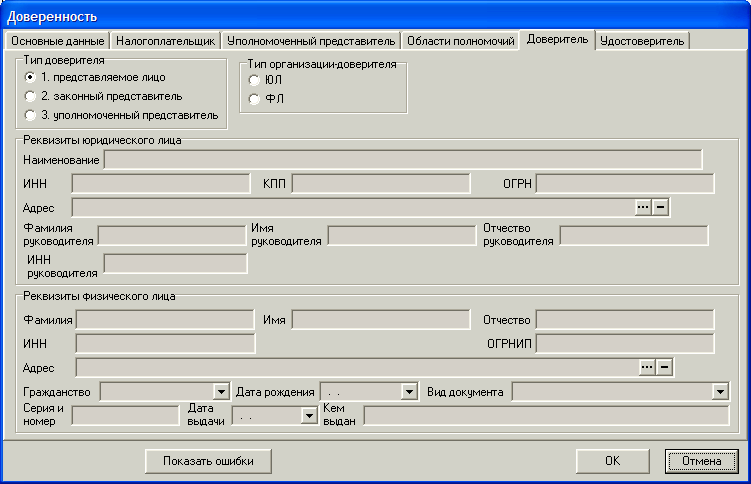
Task: Select ЮЛ organization type
Action: point(254,80)
